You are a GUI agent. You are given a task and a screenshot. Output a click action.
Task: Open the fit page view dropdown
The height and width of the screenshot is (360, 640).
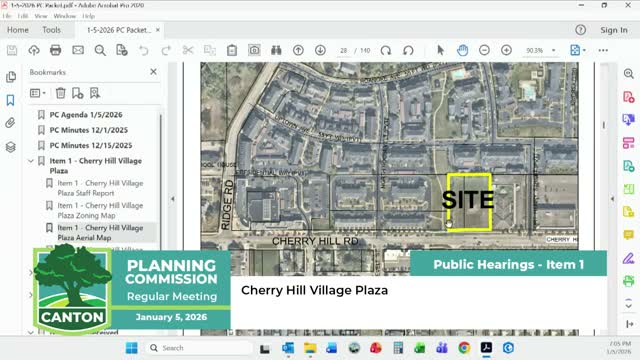click(x=578, y=50)
